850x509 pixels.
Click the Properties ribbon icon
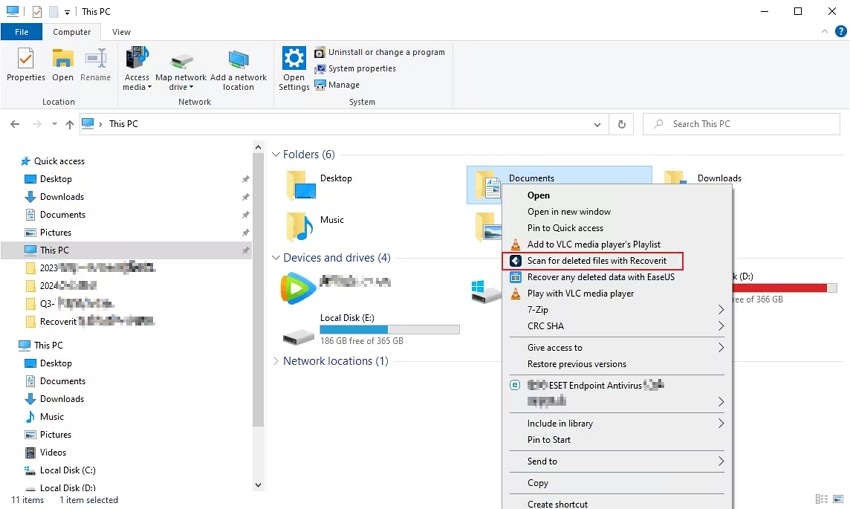[x=25, y=59]
